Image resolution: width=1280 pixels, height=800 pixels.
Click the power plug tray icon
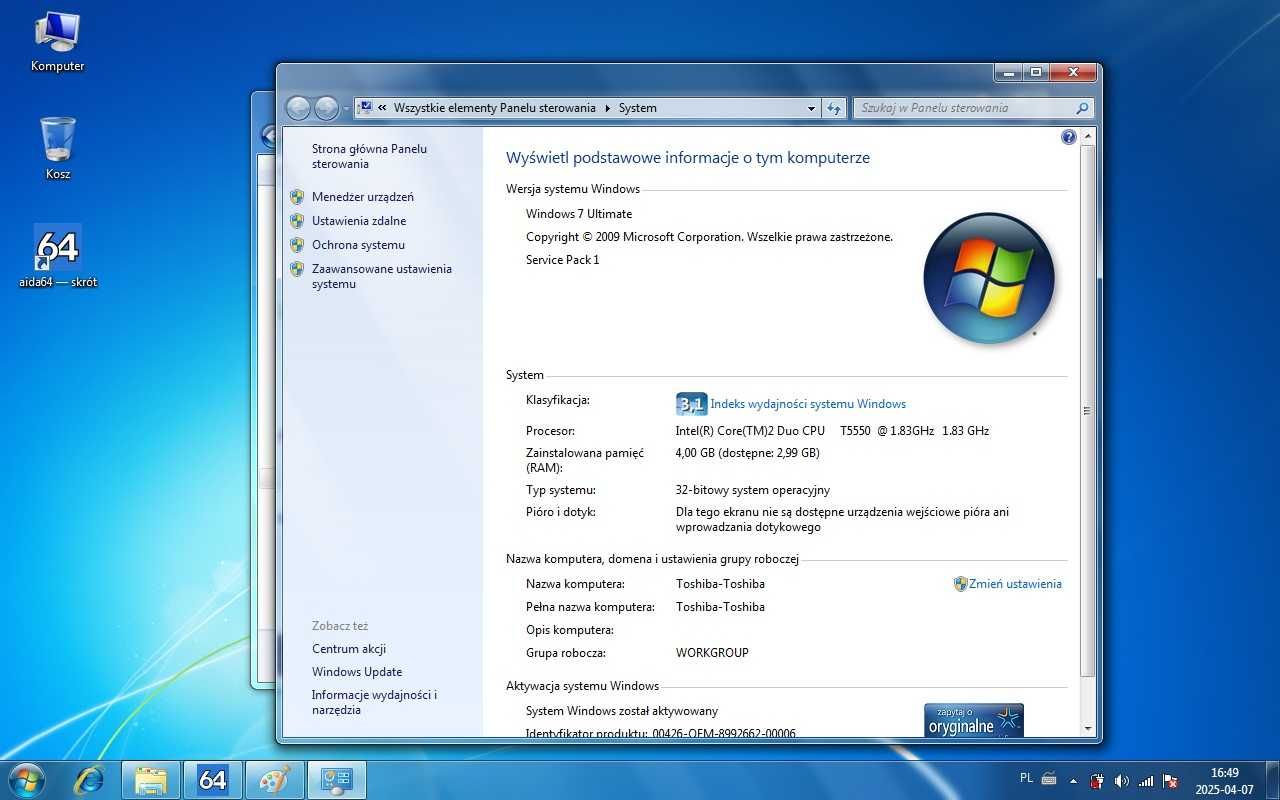click(1097, 780)
